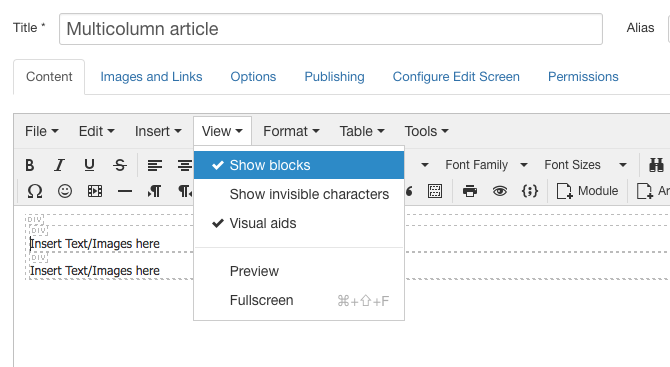Switch to the Options tab
Image resolution: width=670 pixels, height=367 pixels.
click(x=253, y=76)
